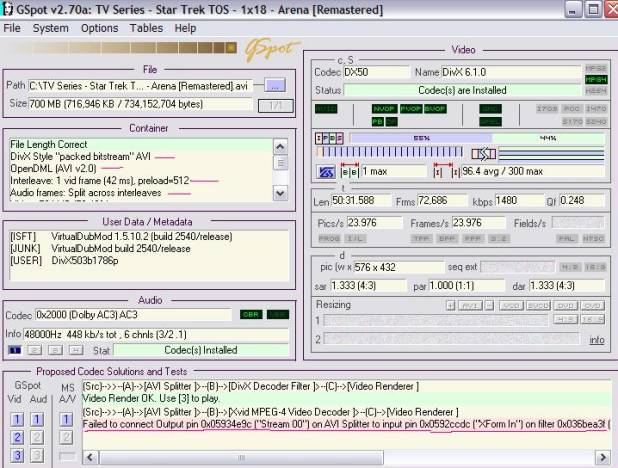Click the browse file button beside Path
618x468 pixels.
coord(275,86)
